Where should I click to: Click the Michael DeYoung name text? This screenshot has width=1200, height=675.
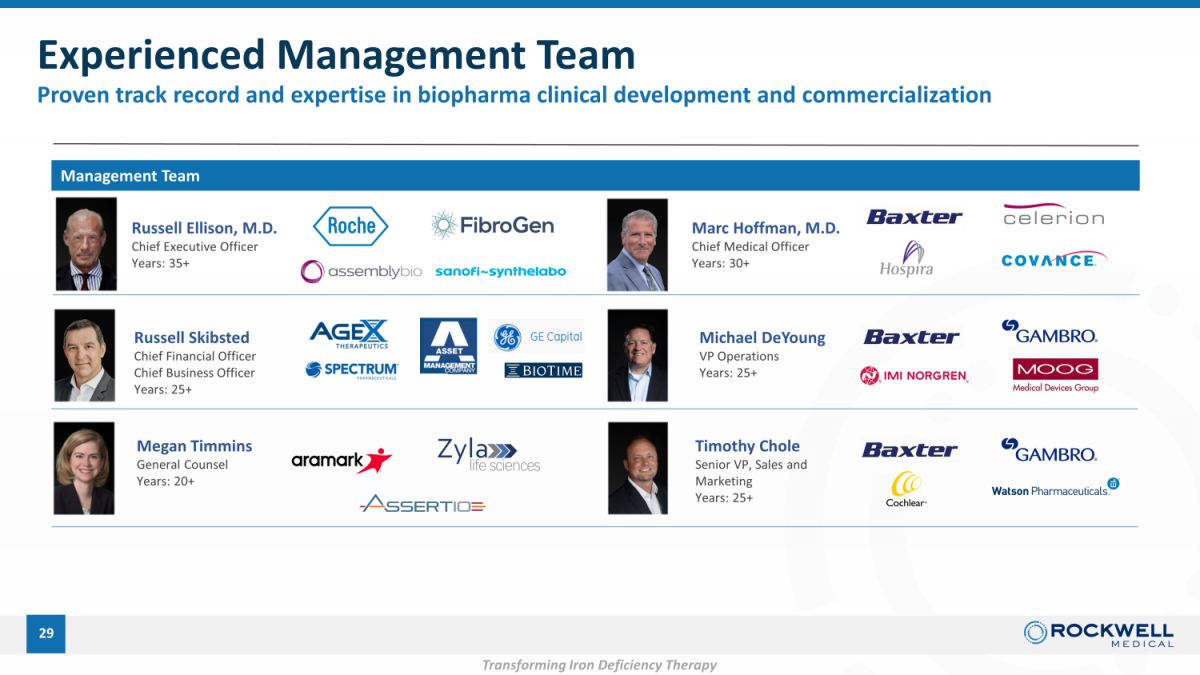coord(762,338)
